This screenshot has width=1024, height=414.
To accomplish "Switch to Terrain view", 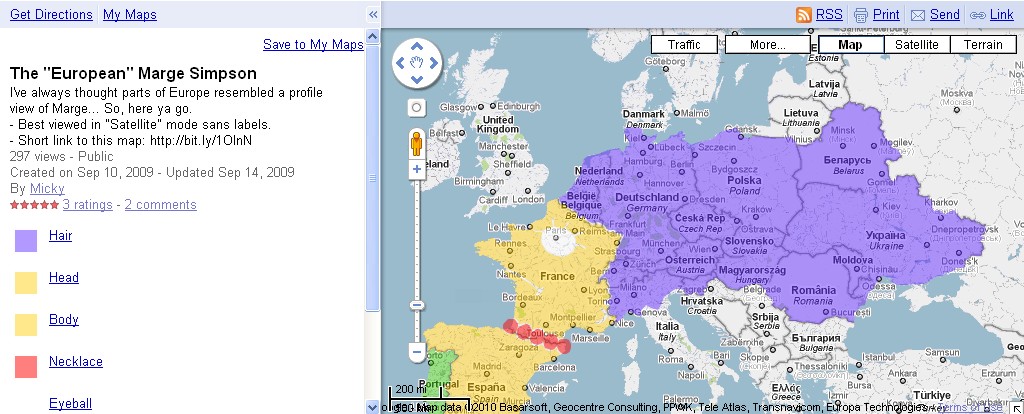I will (983, 44).
